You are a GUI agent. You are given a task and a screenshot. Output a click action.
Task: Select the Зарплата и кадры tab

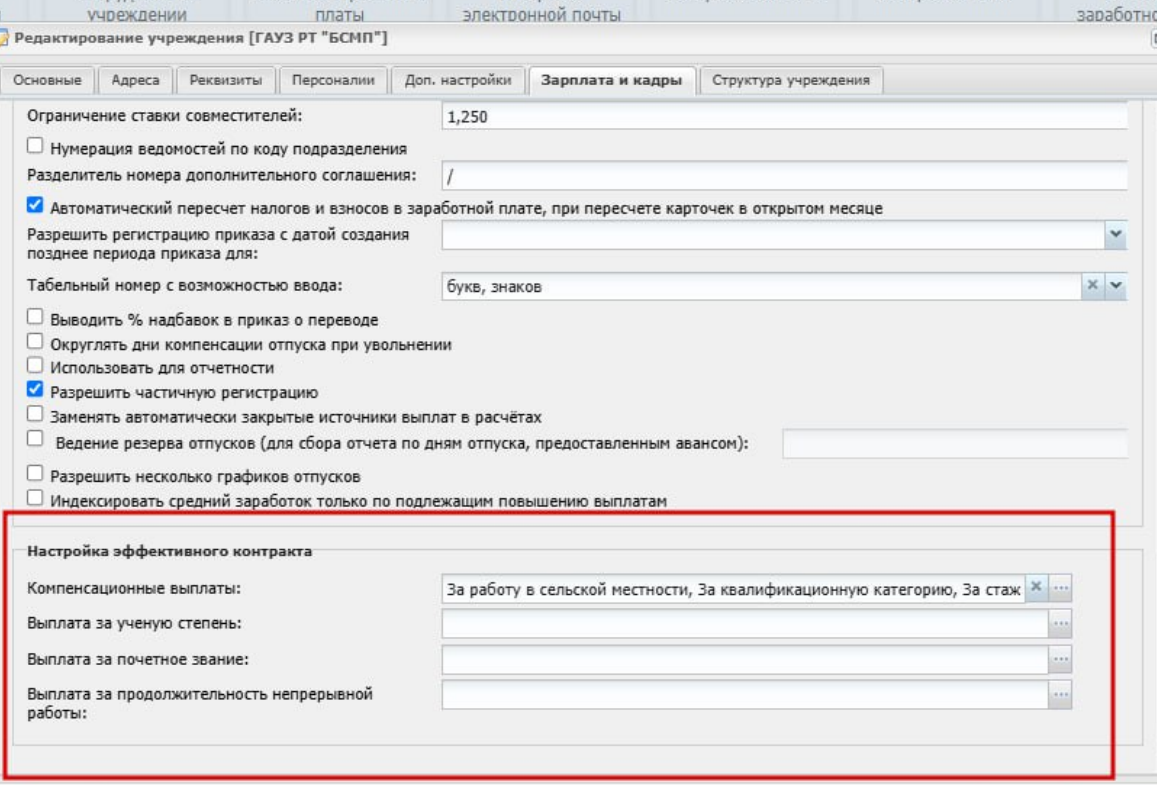612,80
